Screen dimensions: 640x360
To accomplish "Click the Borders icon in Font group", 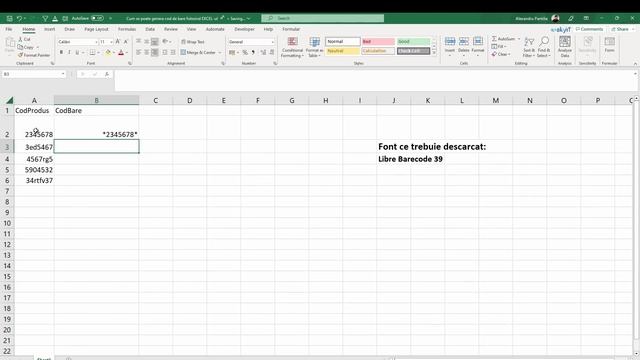I will click(92, 52).
